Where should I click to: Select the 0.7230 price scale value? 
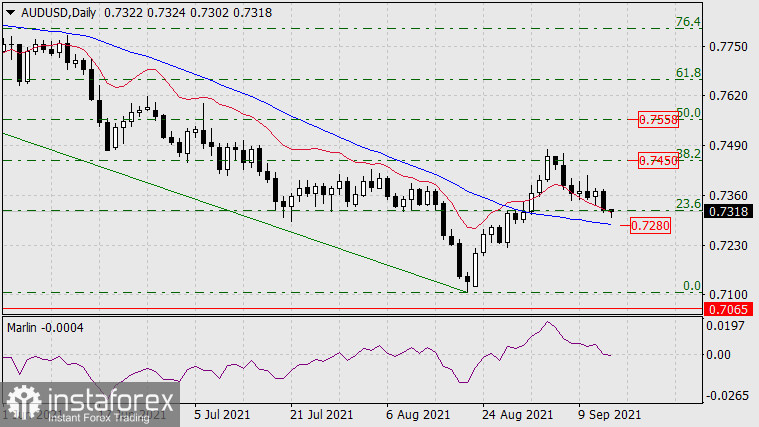728,245
